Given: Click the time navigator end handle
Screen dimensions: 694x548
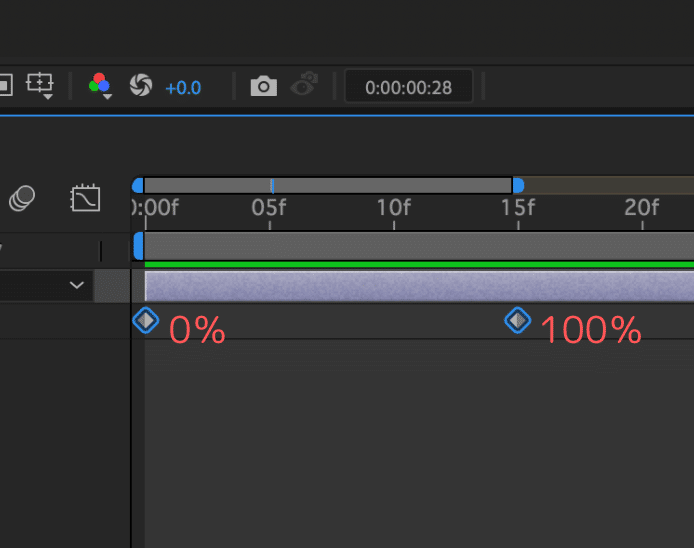Looking at the screenshot, I should (x=517, y=185).
